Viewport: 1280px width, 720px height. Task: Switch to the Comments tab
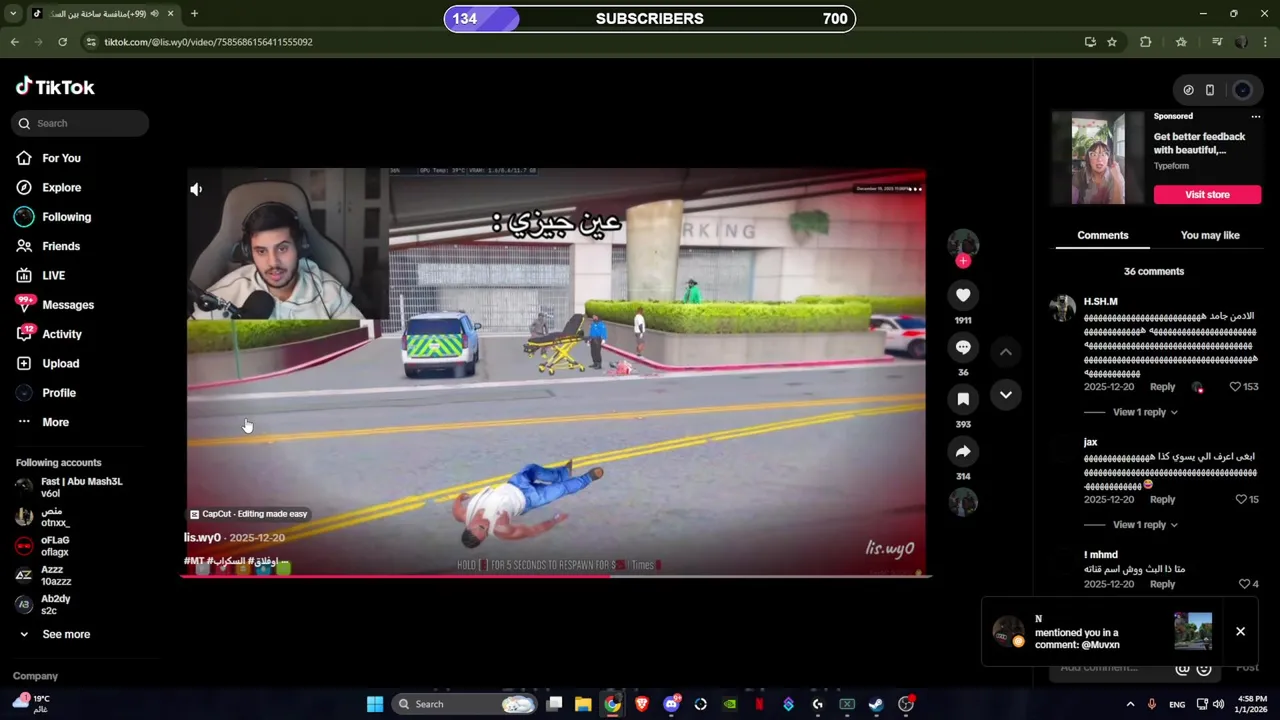coord(1102,235)
